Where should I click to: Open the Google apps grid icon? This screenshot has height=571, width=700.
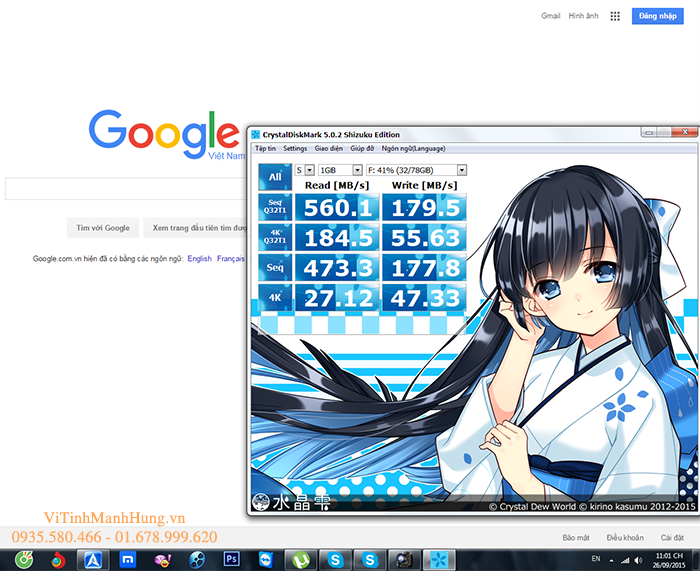tap(615, 16)
